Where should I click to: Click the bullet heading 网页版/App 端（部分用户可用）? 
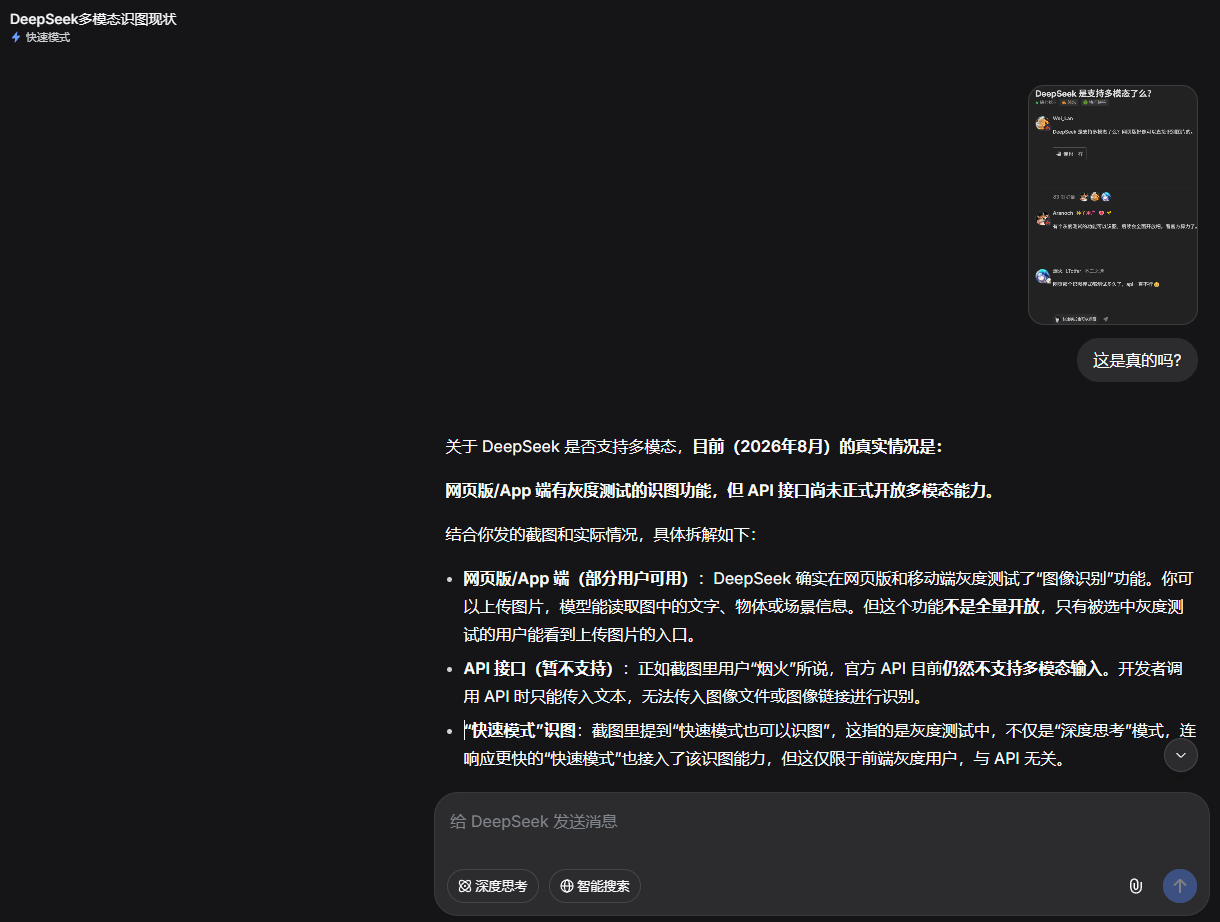point(576,578)
